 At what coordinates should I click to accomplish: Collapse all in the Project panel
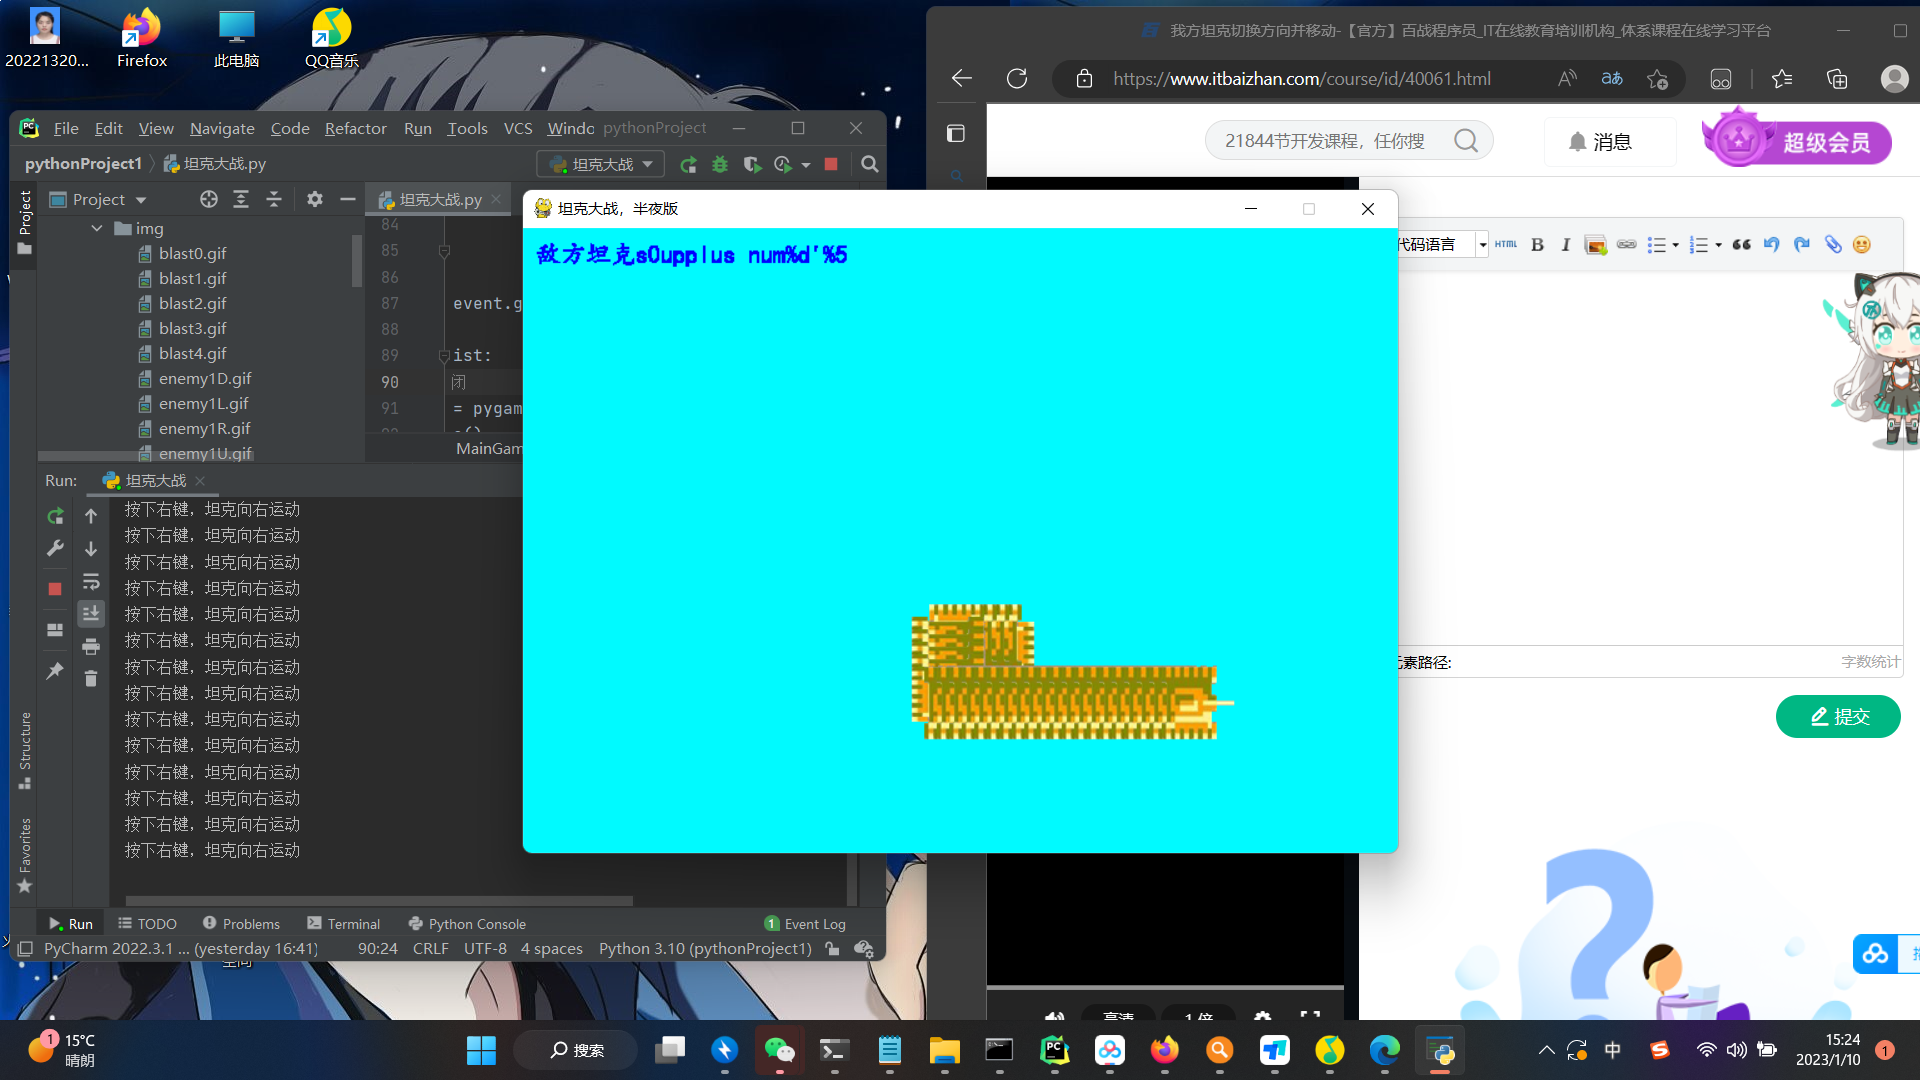pos(274,199)
